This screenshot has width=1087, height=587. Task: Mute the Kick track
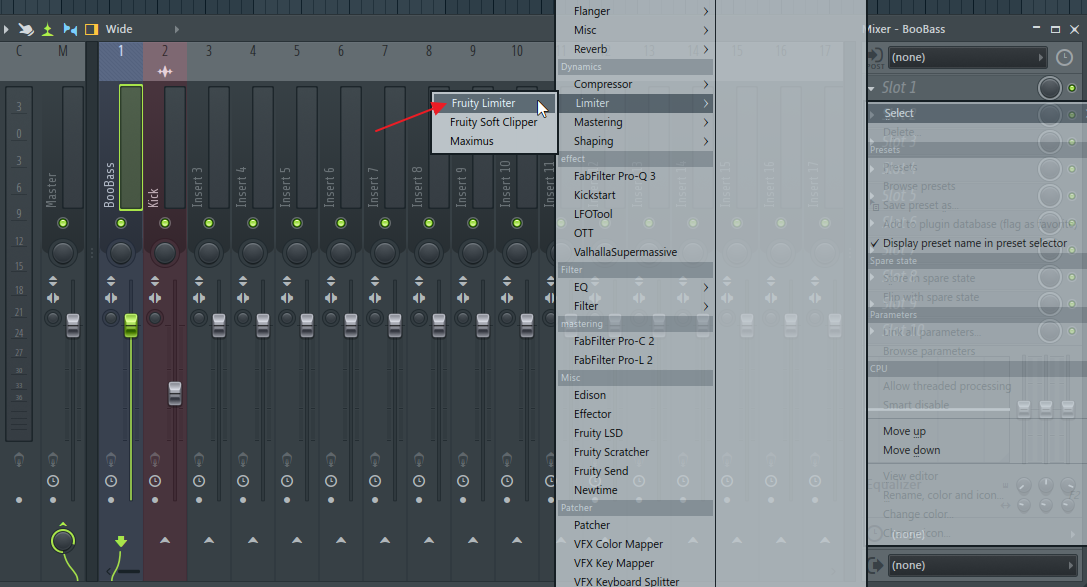coord(165,223)
